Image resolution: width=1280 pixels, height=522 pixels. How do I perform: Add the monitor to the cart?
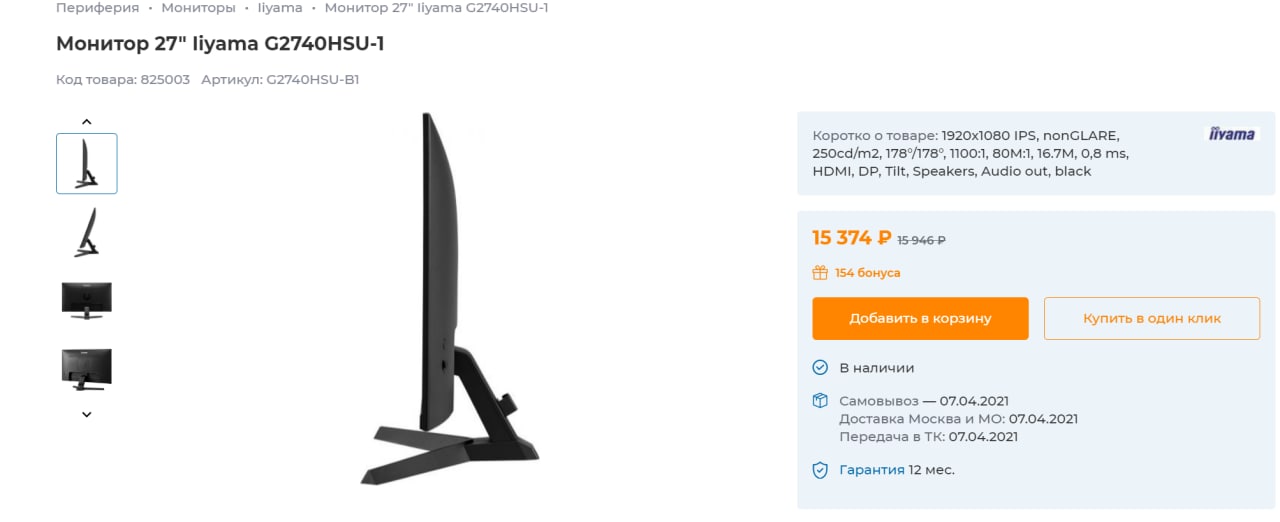point(920,318)
